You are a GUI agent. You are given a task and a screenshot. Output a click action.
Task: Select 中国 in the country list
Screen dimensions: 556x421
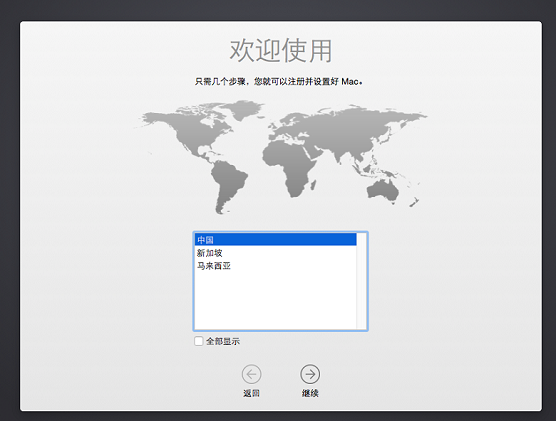click(x=276, y=240)
